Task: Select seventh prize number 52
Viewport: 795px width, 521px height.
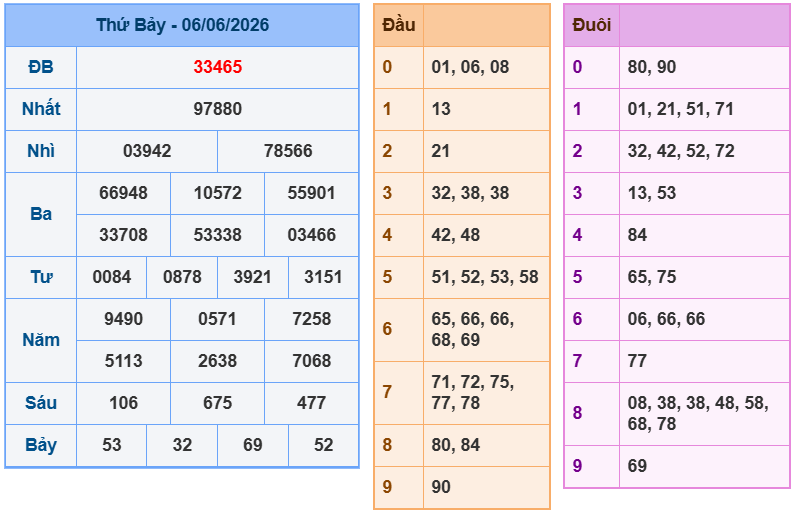Action: (323, 445)
